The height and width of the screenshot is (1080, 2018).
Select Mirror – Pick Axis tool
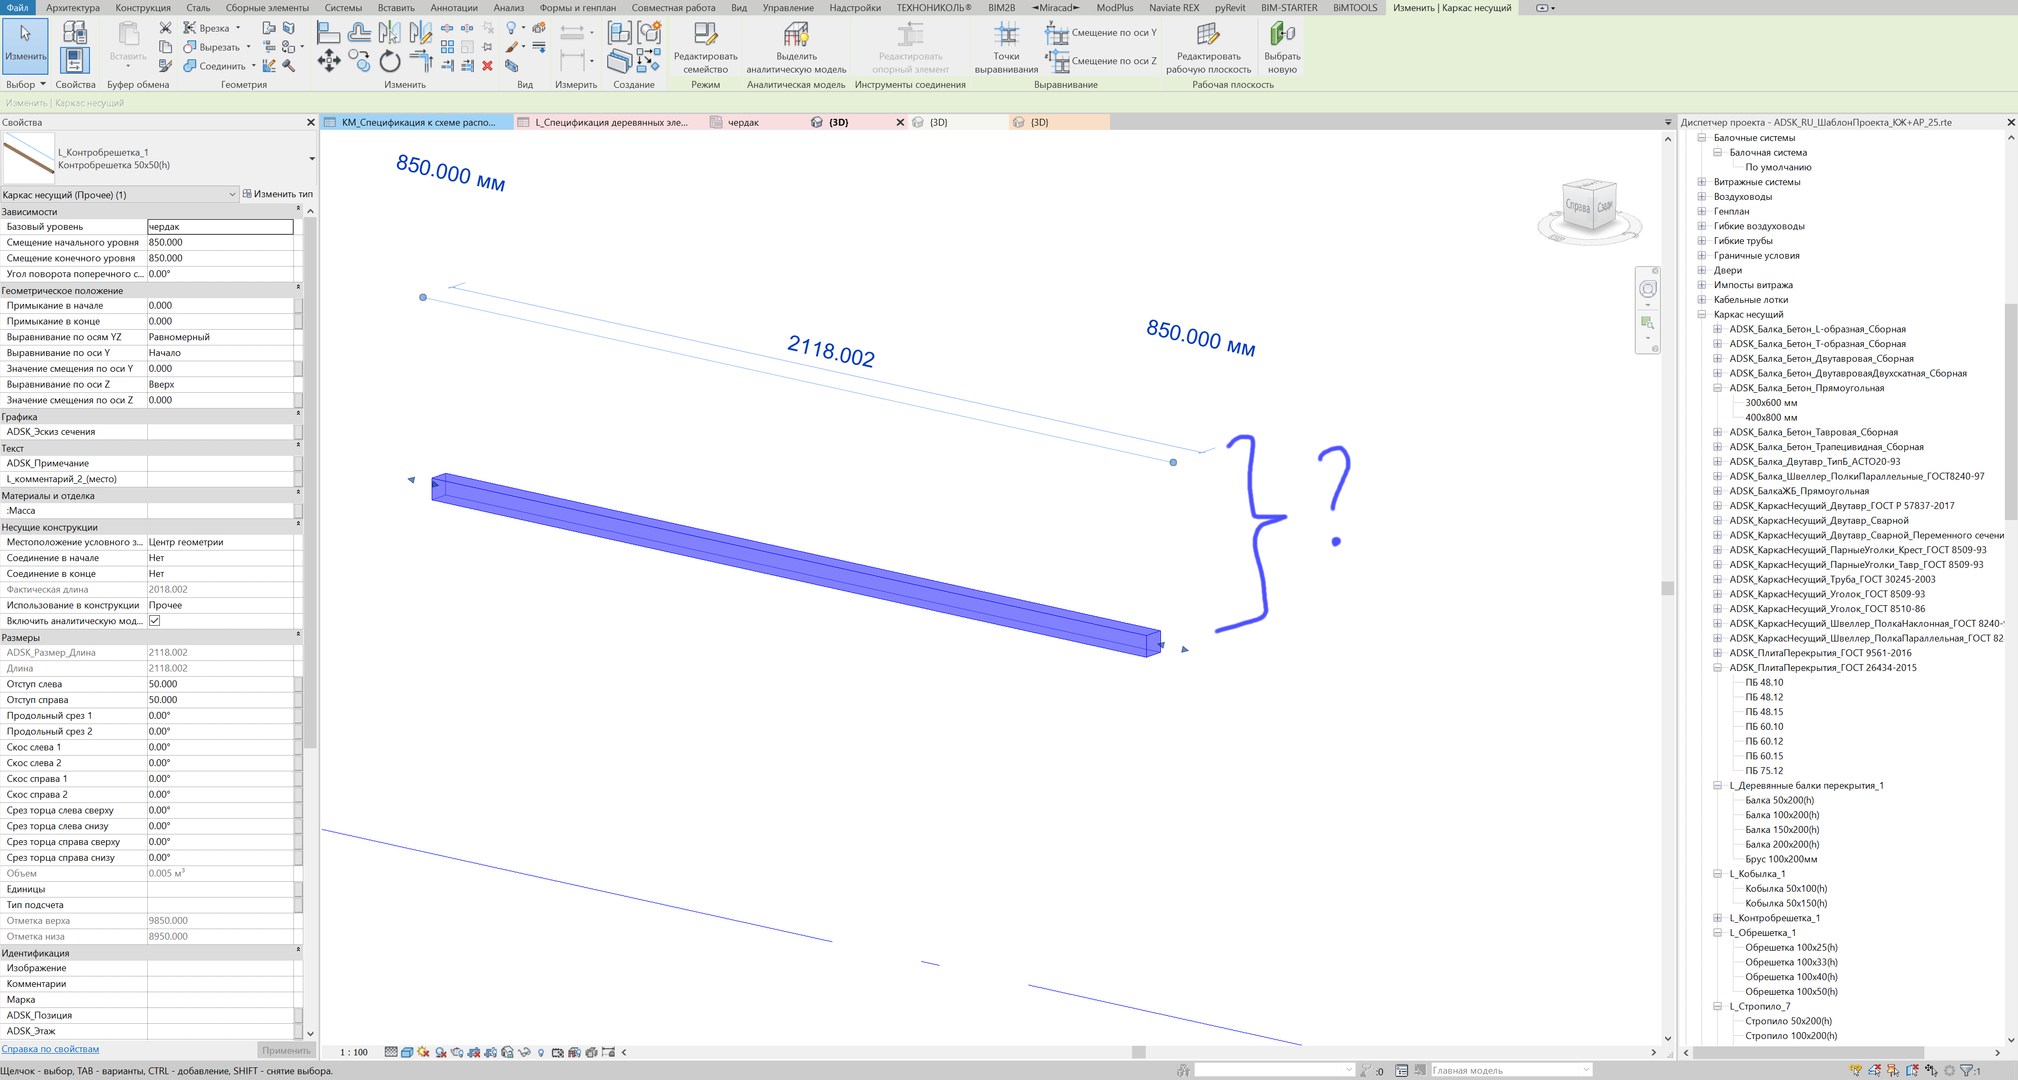(x=390, y=33)
